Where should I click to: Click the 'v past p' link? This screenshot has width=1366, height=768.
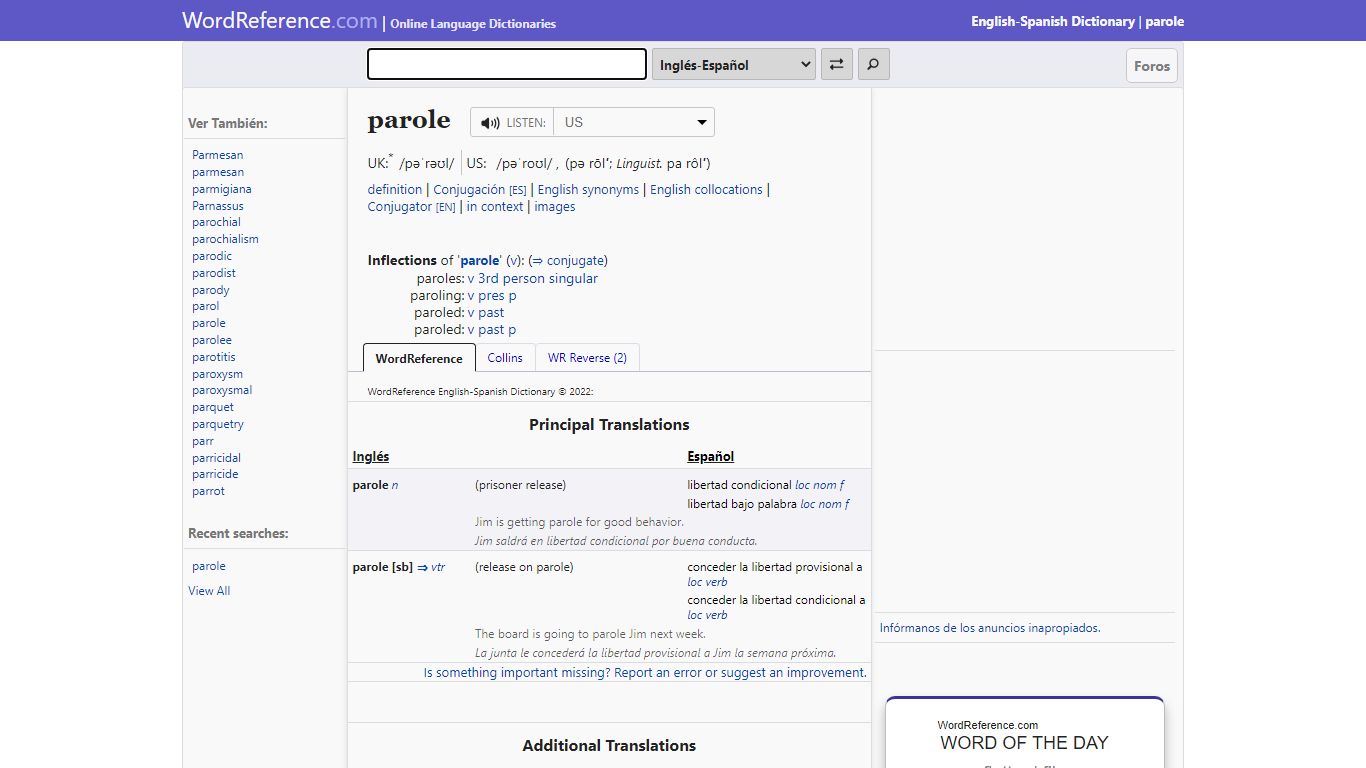click(x=492, y=329)
